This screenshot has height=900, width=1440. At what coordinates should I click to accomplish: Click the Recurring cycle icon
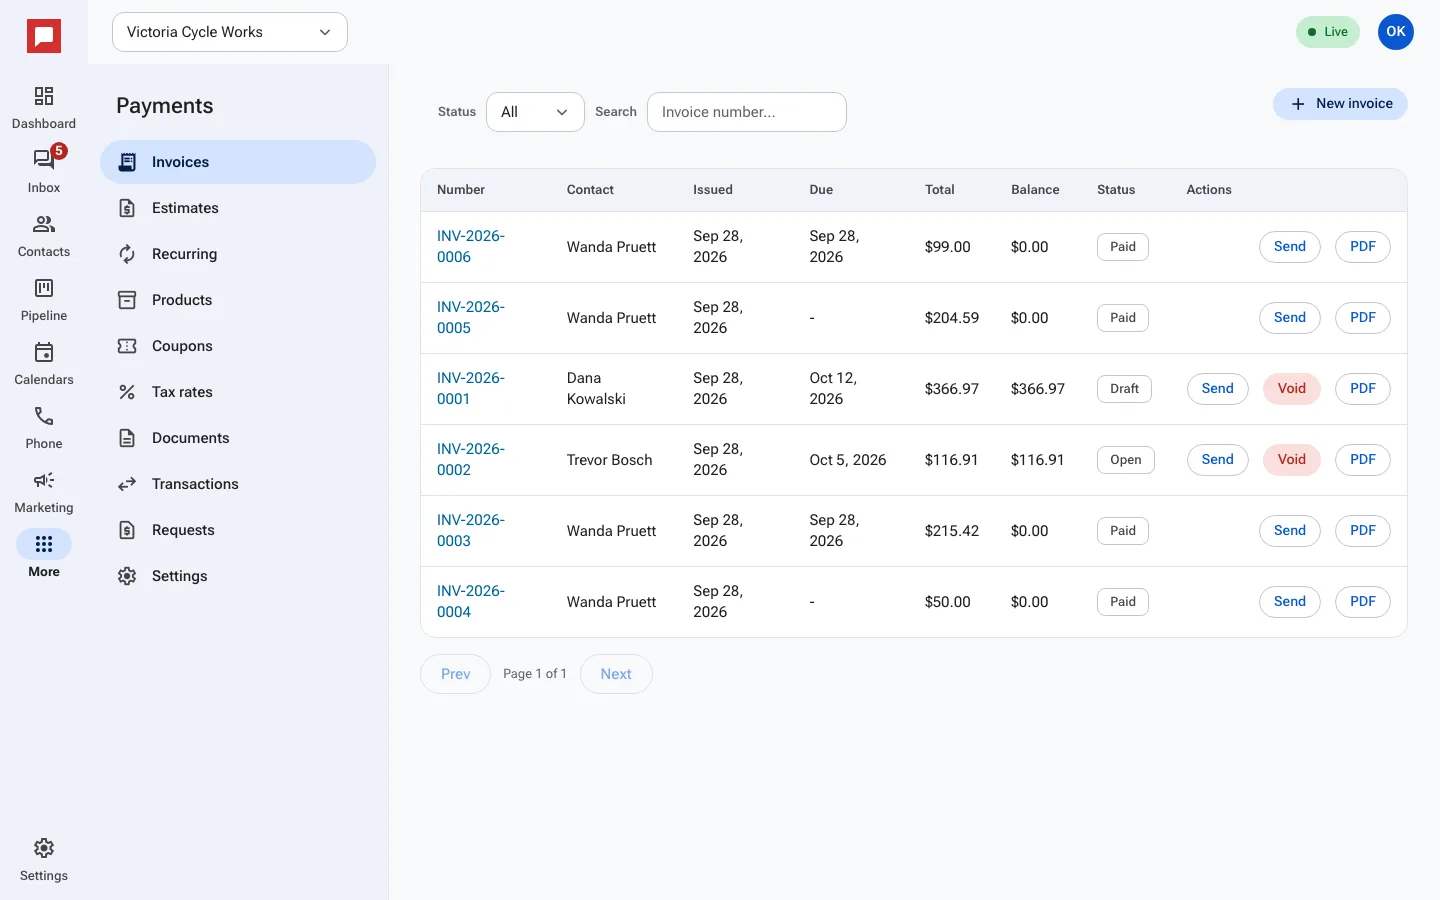127,254
